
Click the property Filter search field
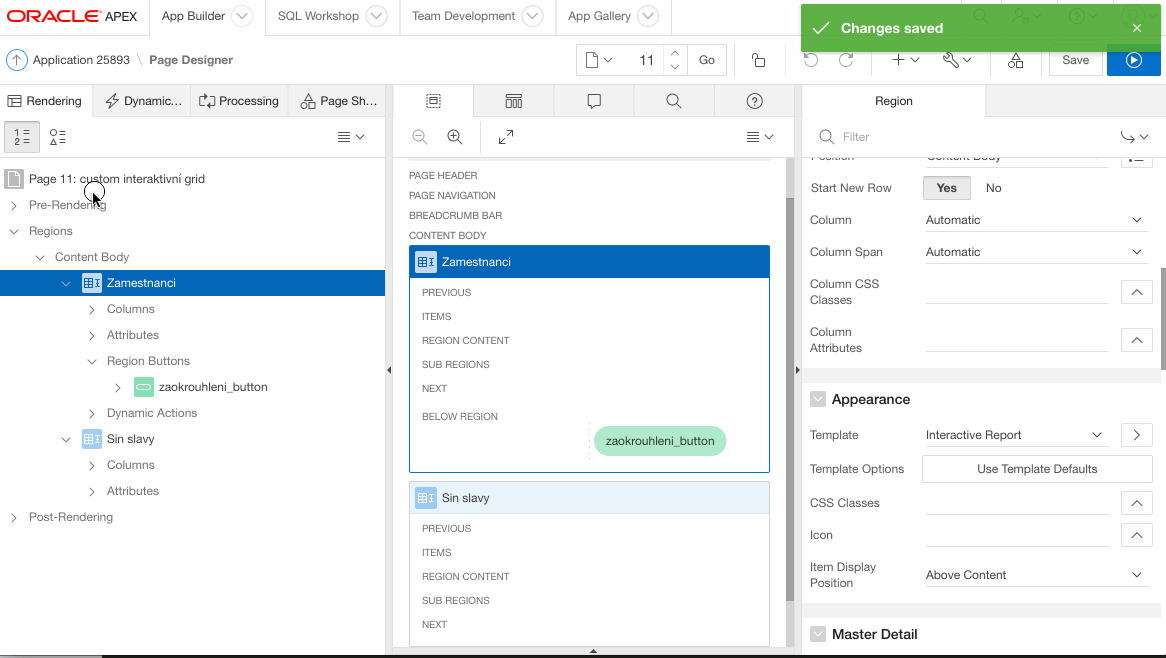tap(970, 137)
